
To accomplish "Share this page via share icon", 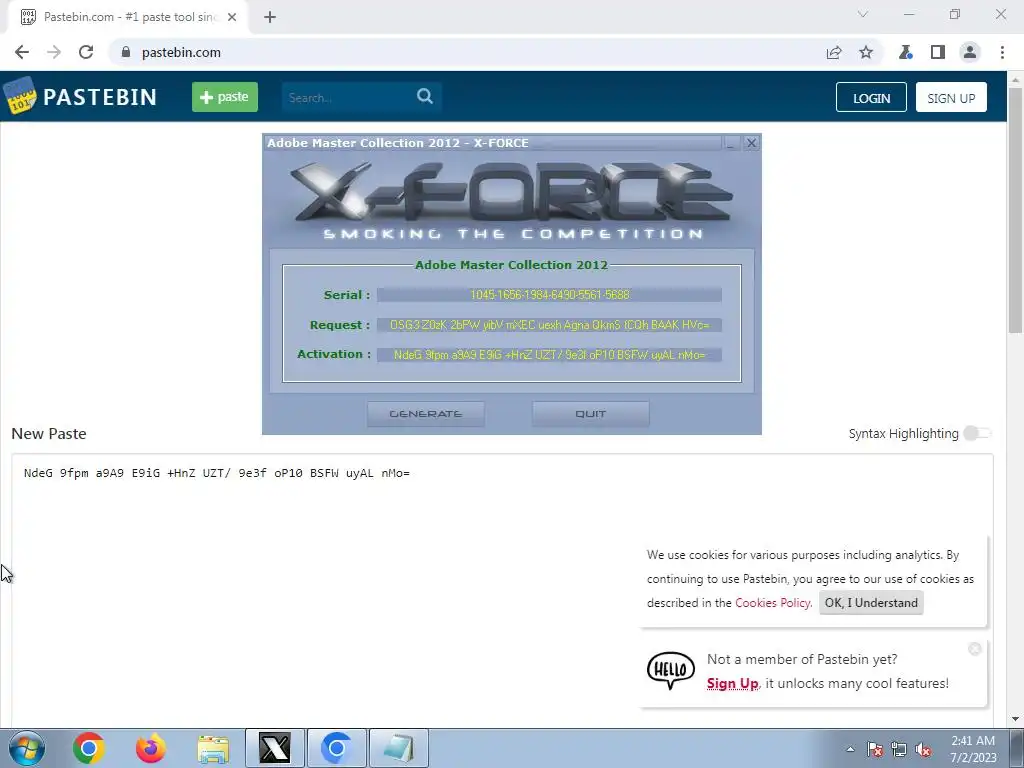I will [x=834, y=52].
